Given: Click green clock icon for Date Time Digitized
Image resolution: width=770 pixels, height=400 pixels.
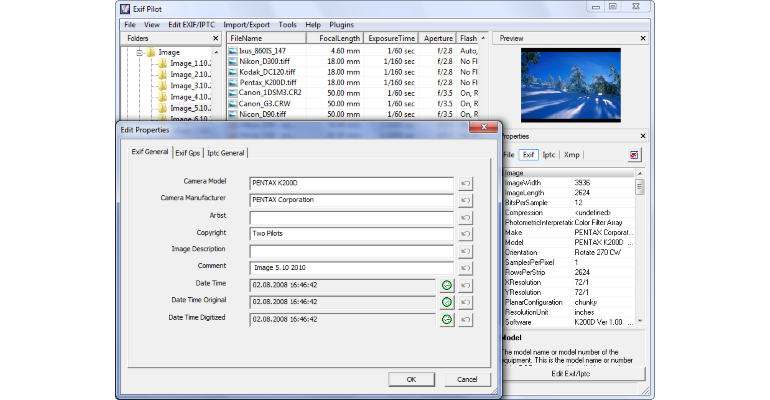Looking at the screenshot, I should 446,320.
